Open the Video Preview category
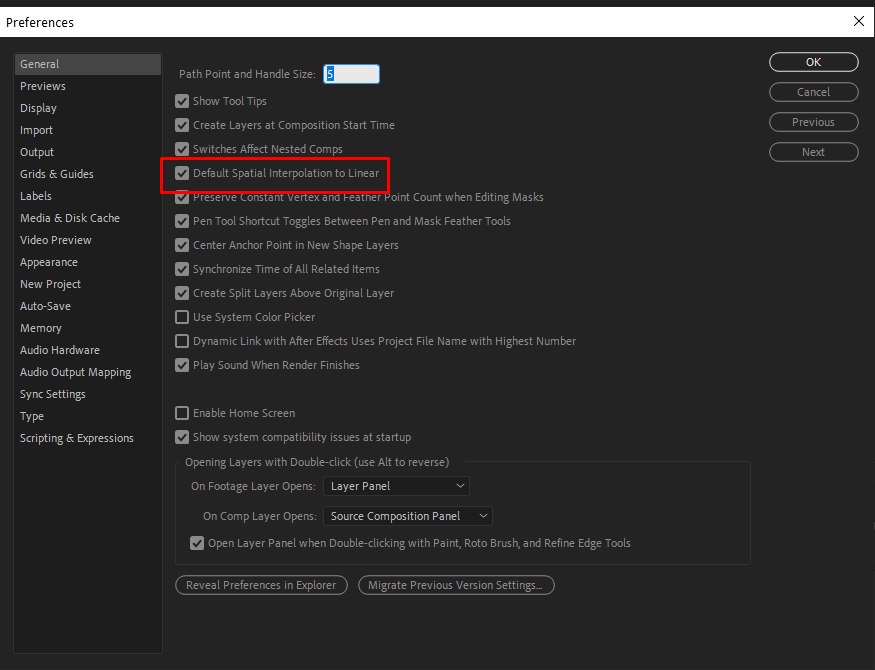This screenshot has height=670, width=875. [x=56, y=240]
